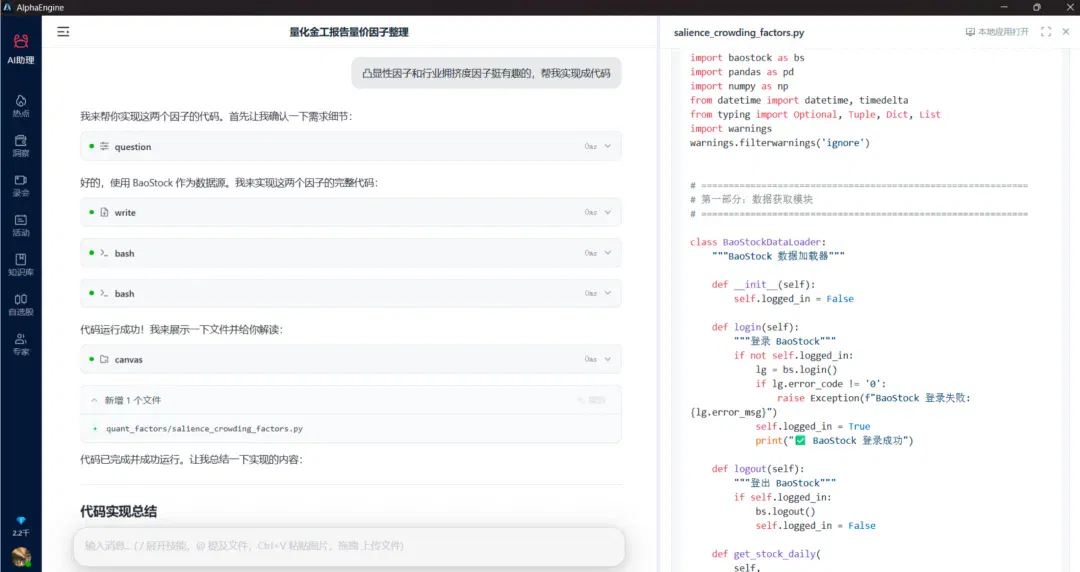Open the 活动 activities section
The width and height of the screenshot is (1080, 572).
[21, 225]
